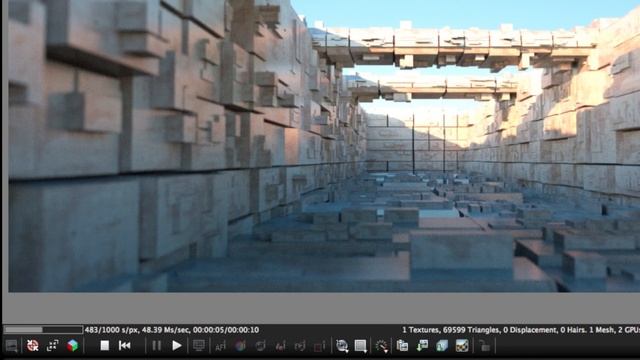Enable the red render region tool

click(320, 346)
